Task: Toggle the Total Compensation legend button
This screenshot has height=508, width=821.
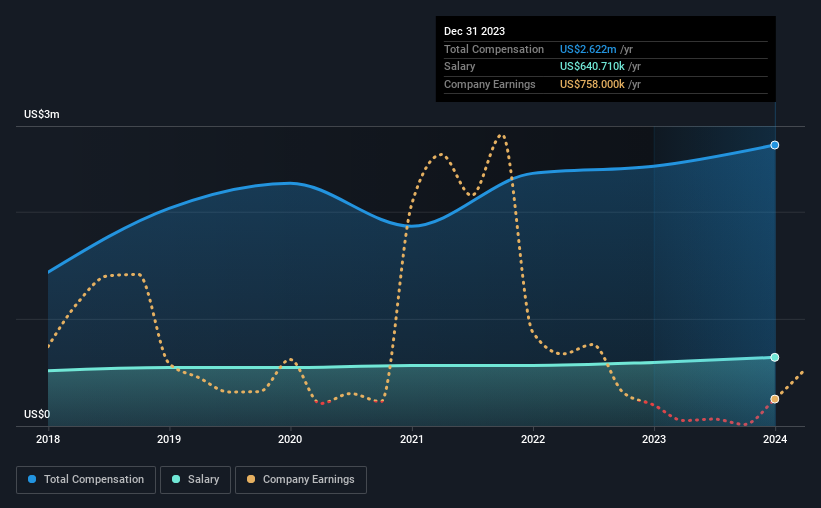Action: pos(86,480)
